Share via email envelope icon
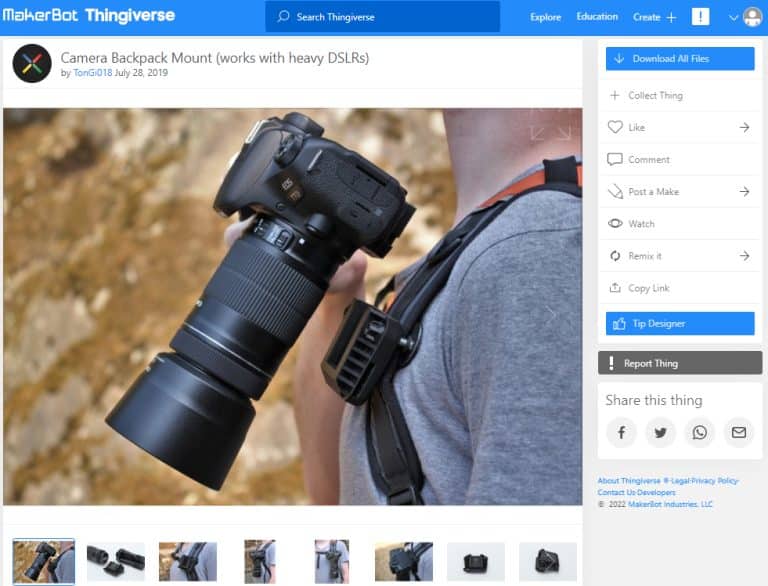Screen dimensions: 768x586 739,432
